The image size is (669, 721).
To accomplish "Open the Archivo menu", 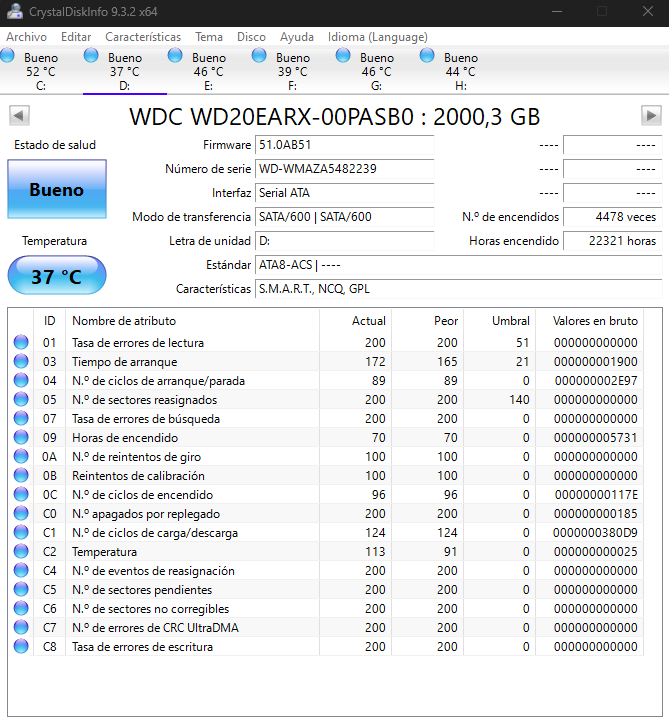I will click(x=26, y=37).
